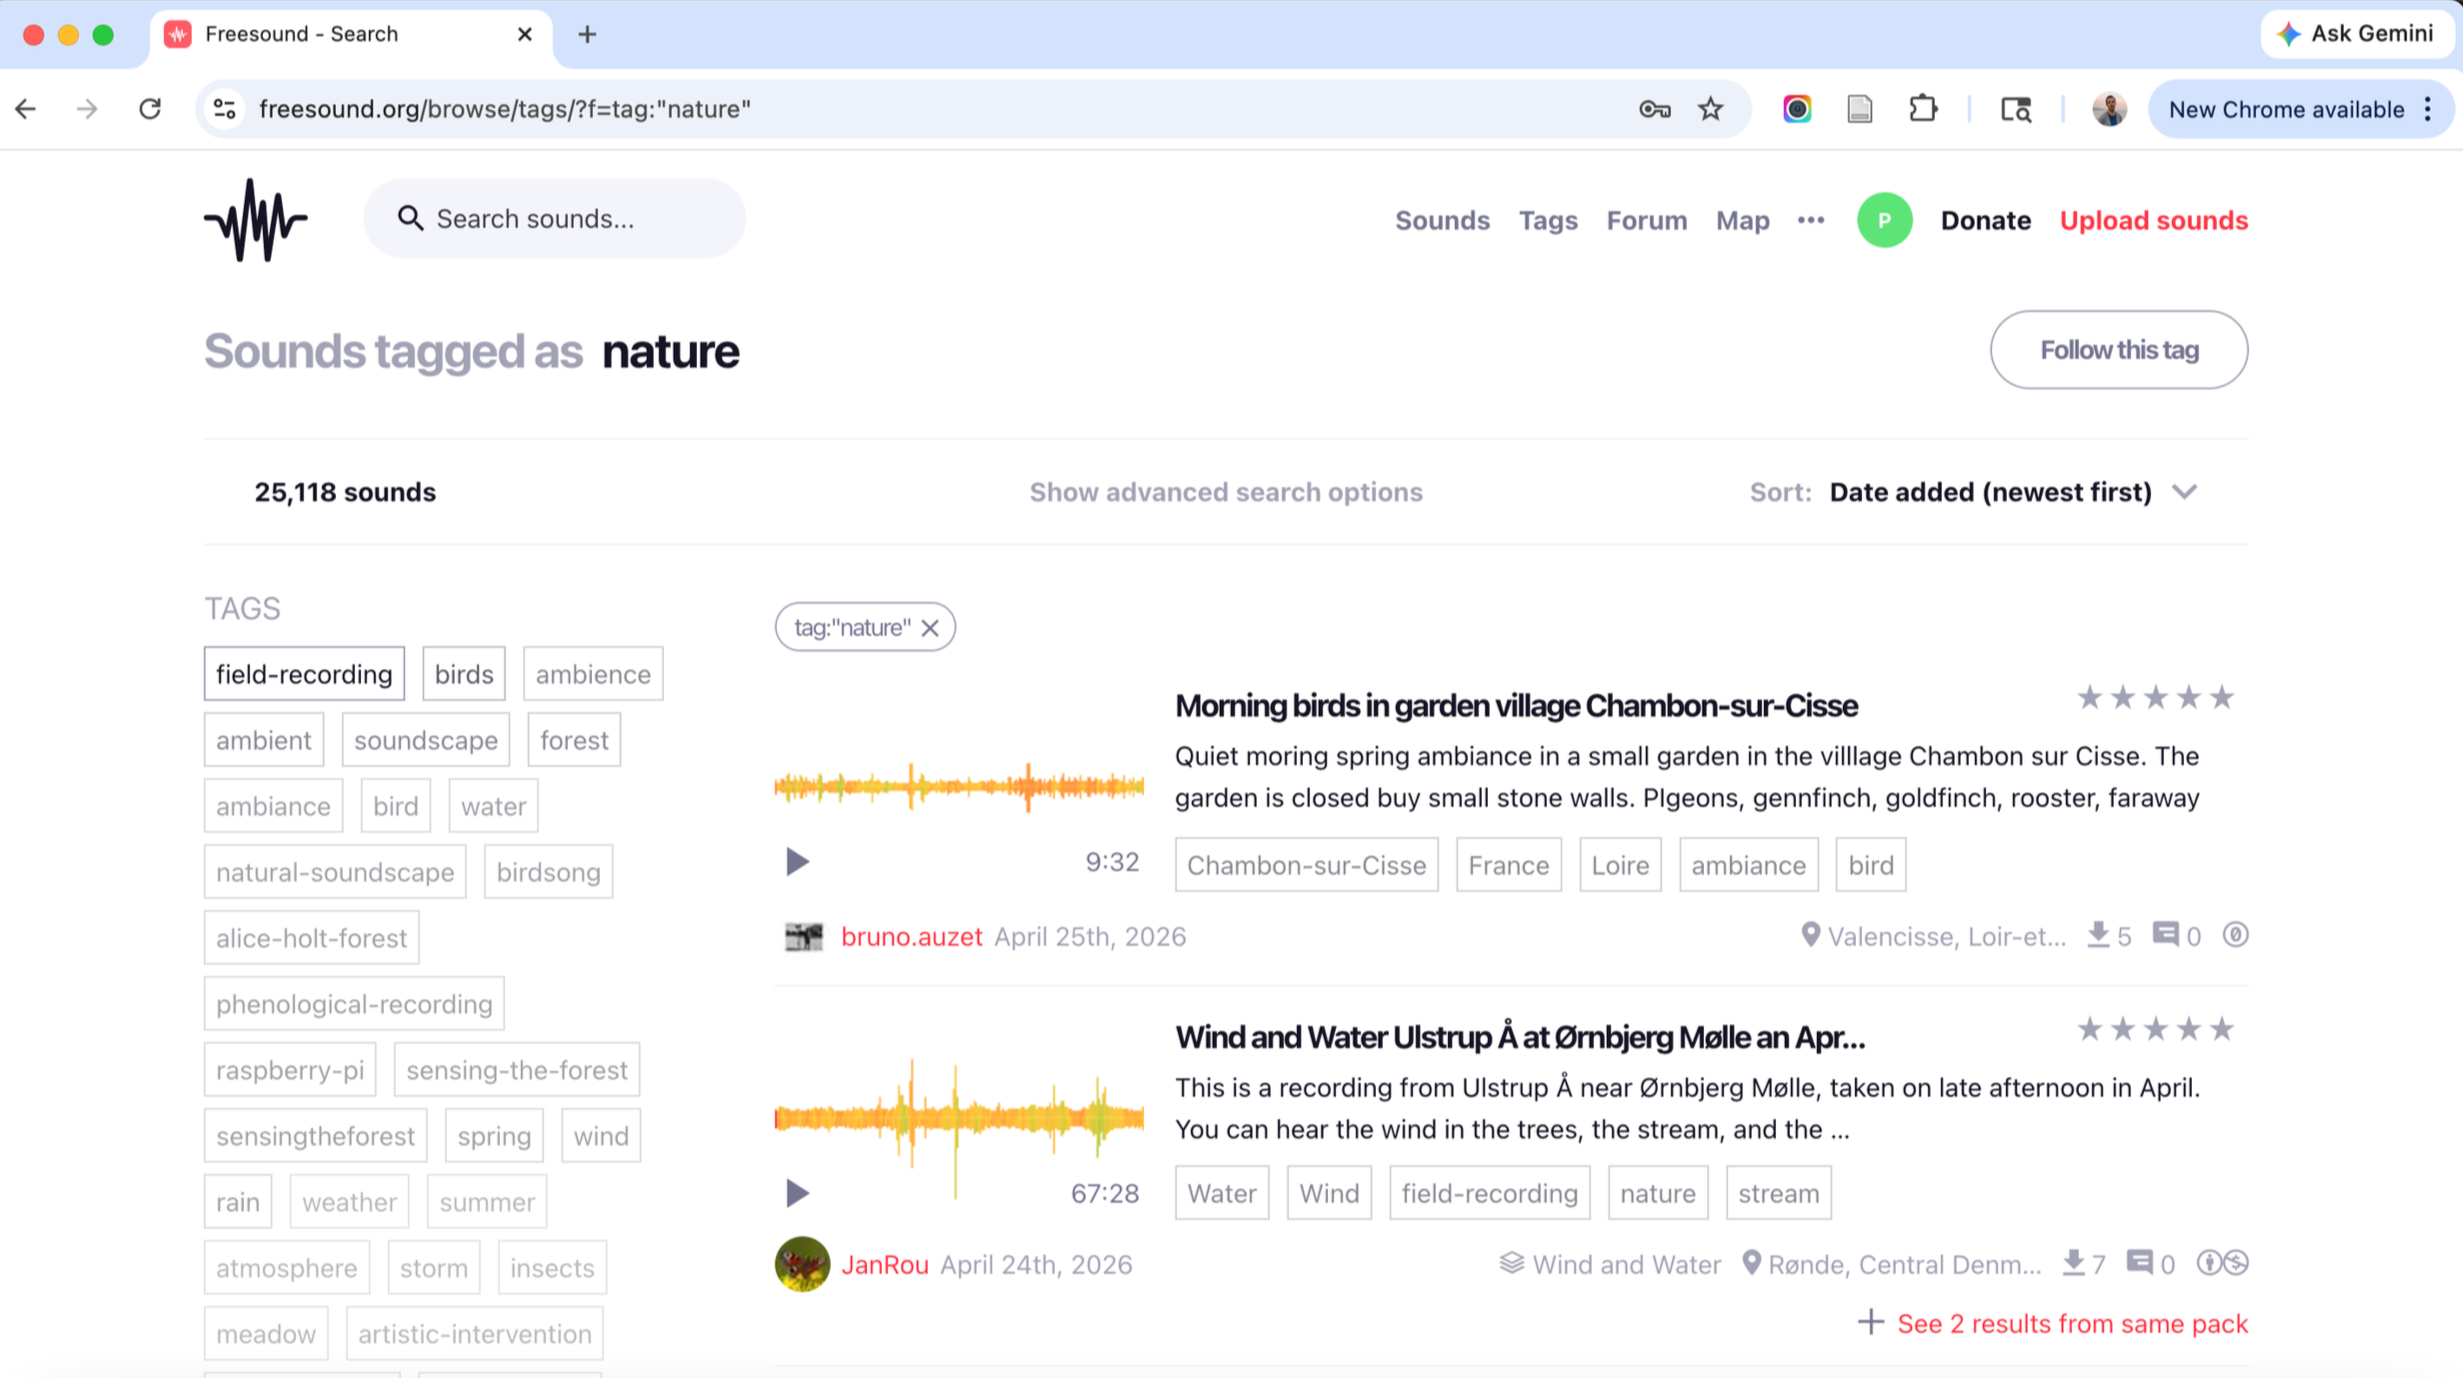2463x1378 pixels.
Task: Bookmark this page with the star icon
Action: (1710, 109)
